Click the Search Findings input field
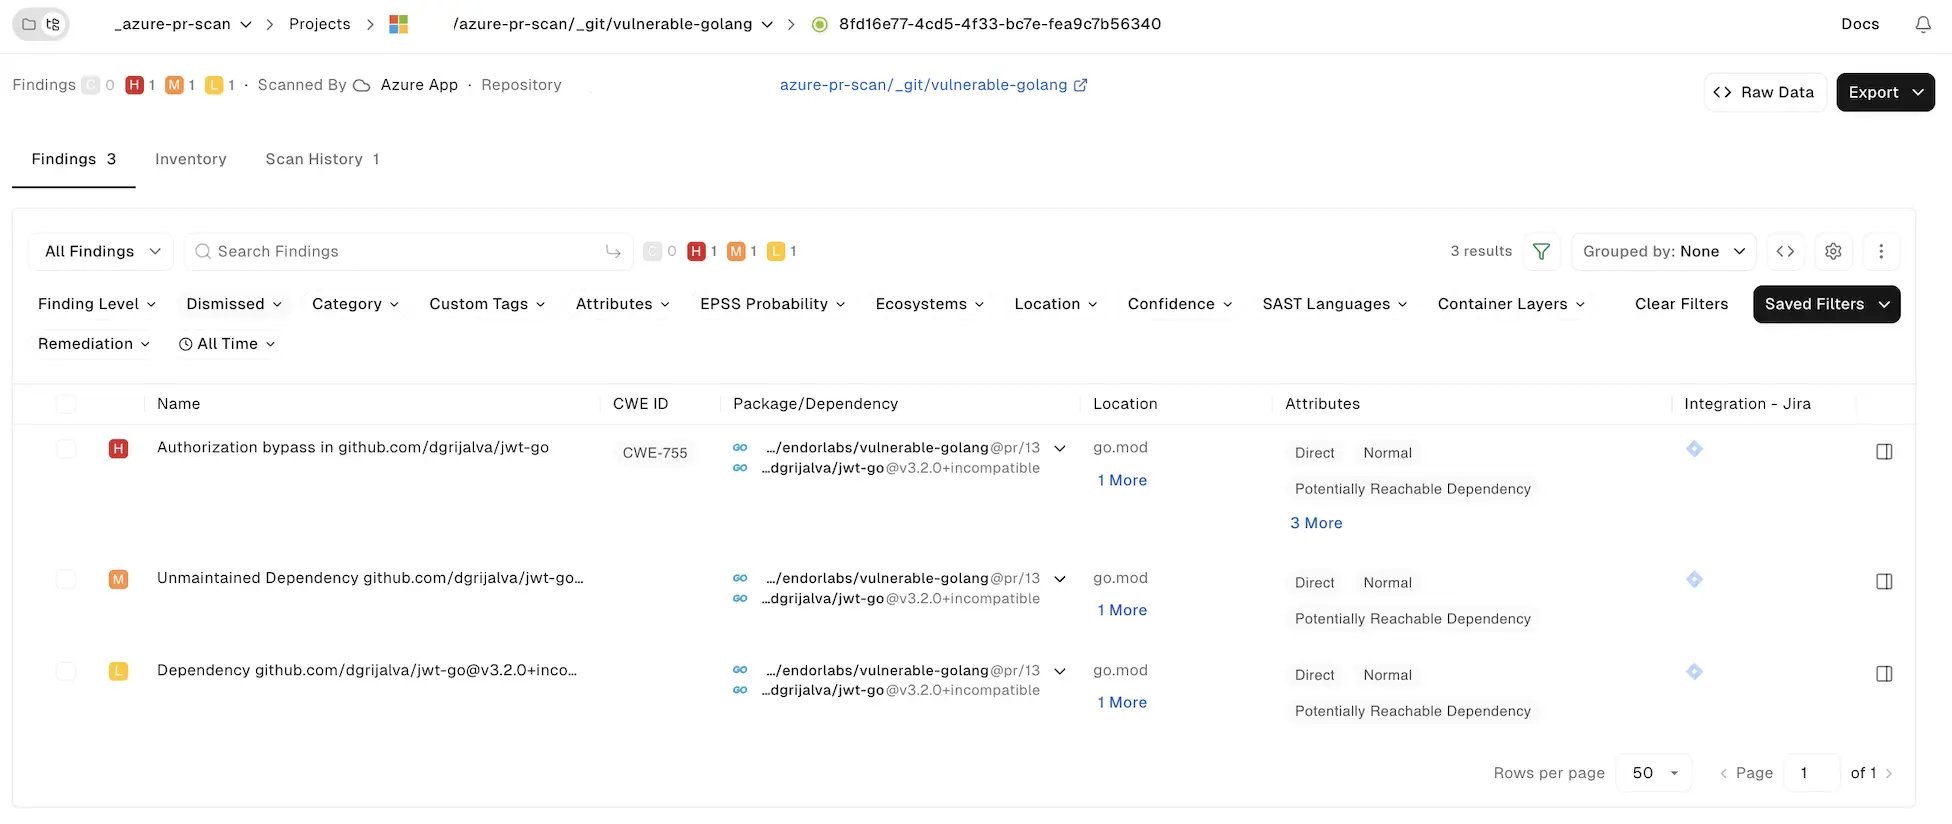This screenshot has height=824, width=1952. [x=408, y=251]
